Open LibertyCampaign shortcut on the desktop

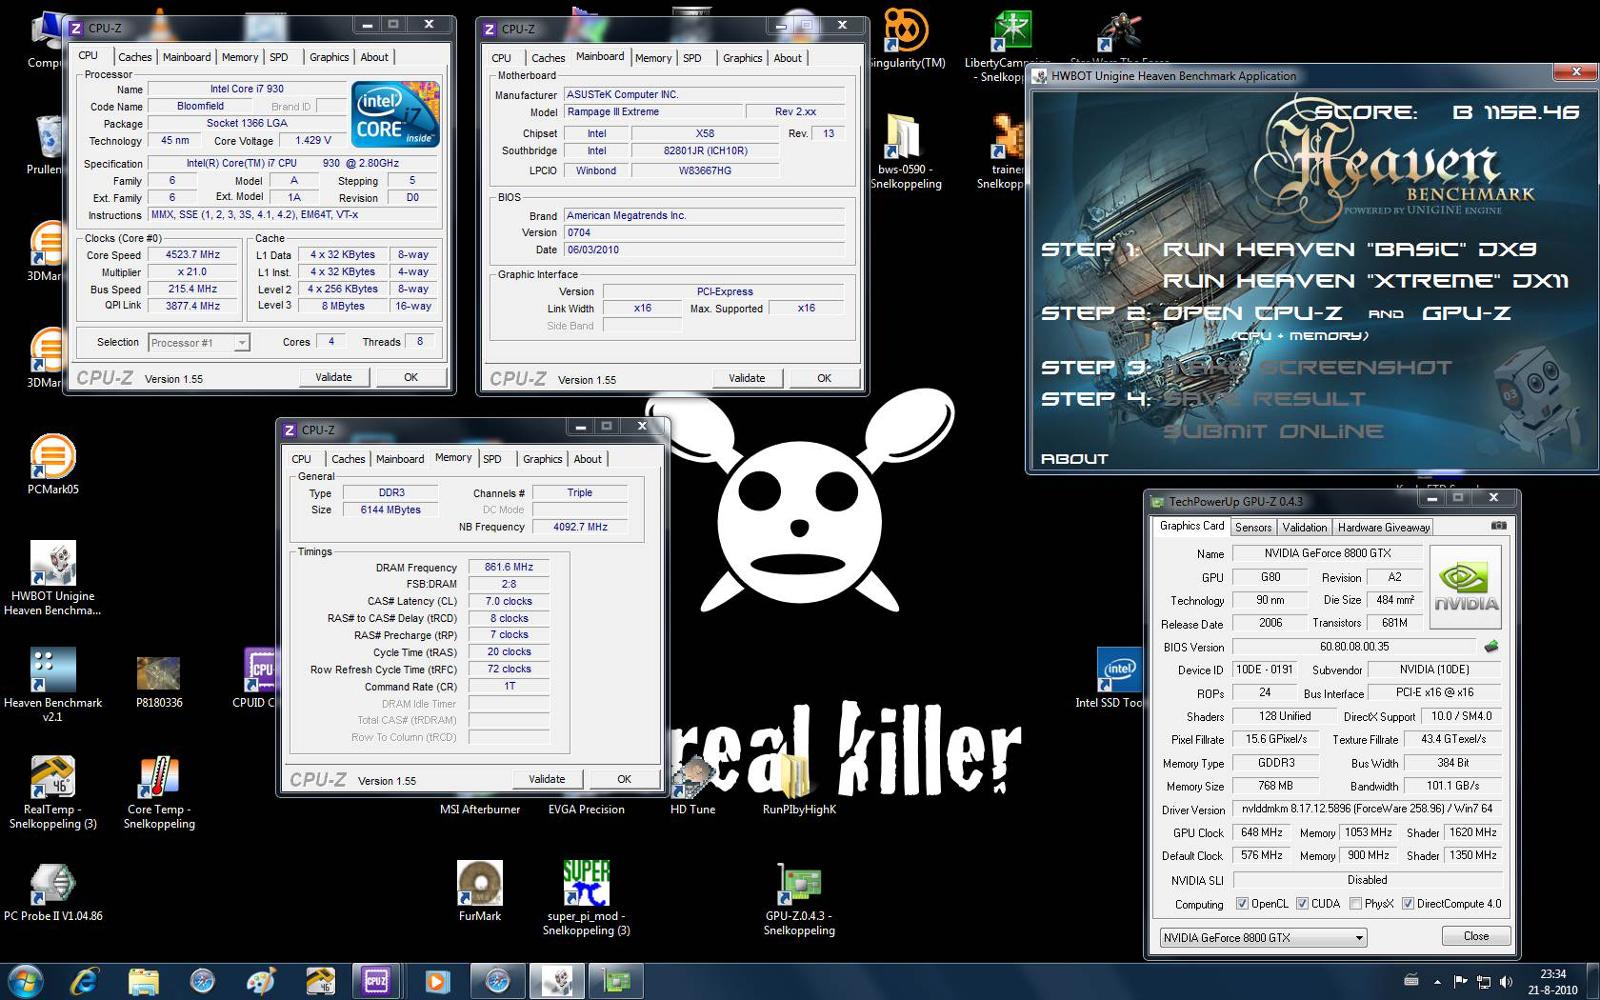click(1010, 45)
